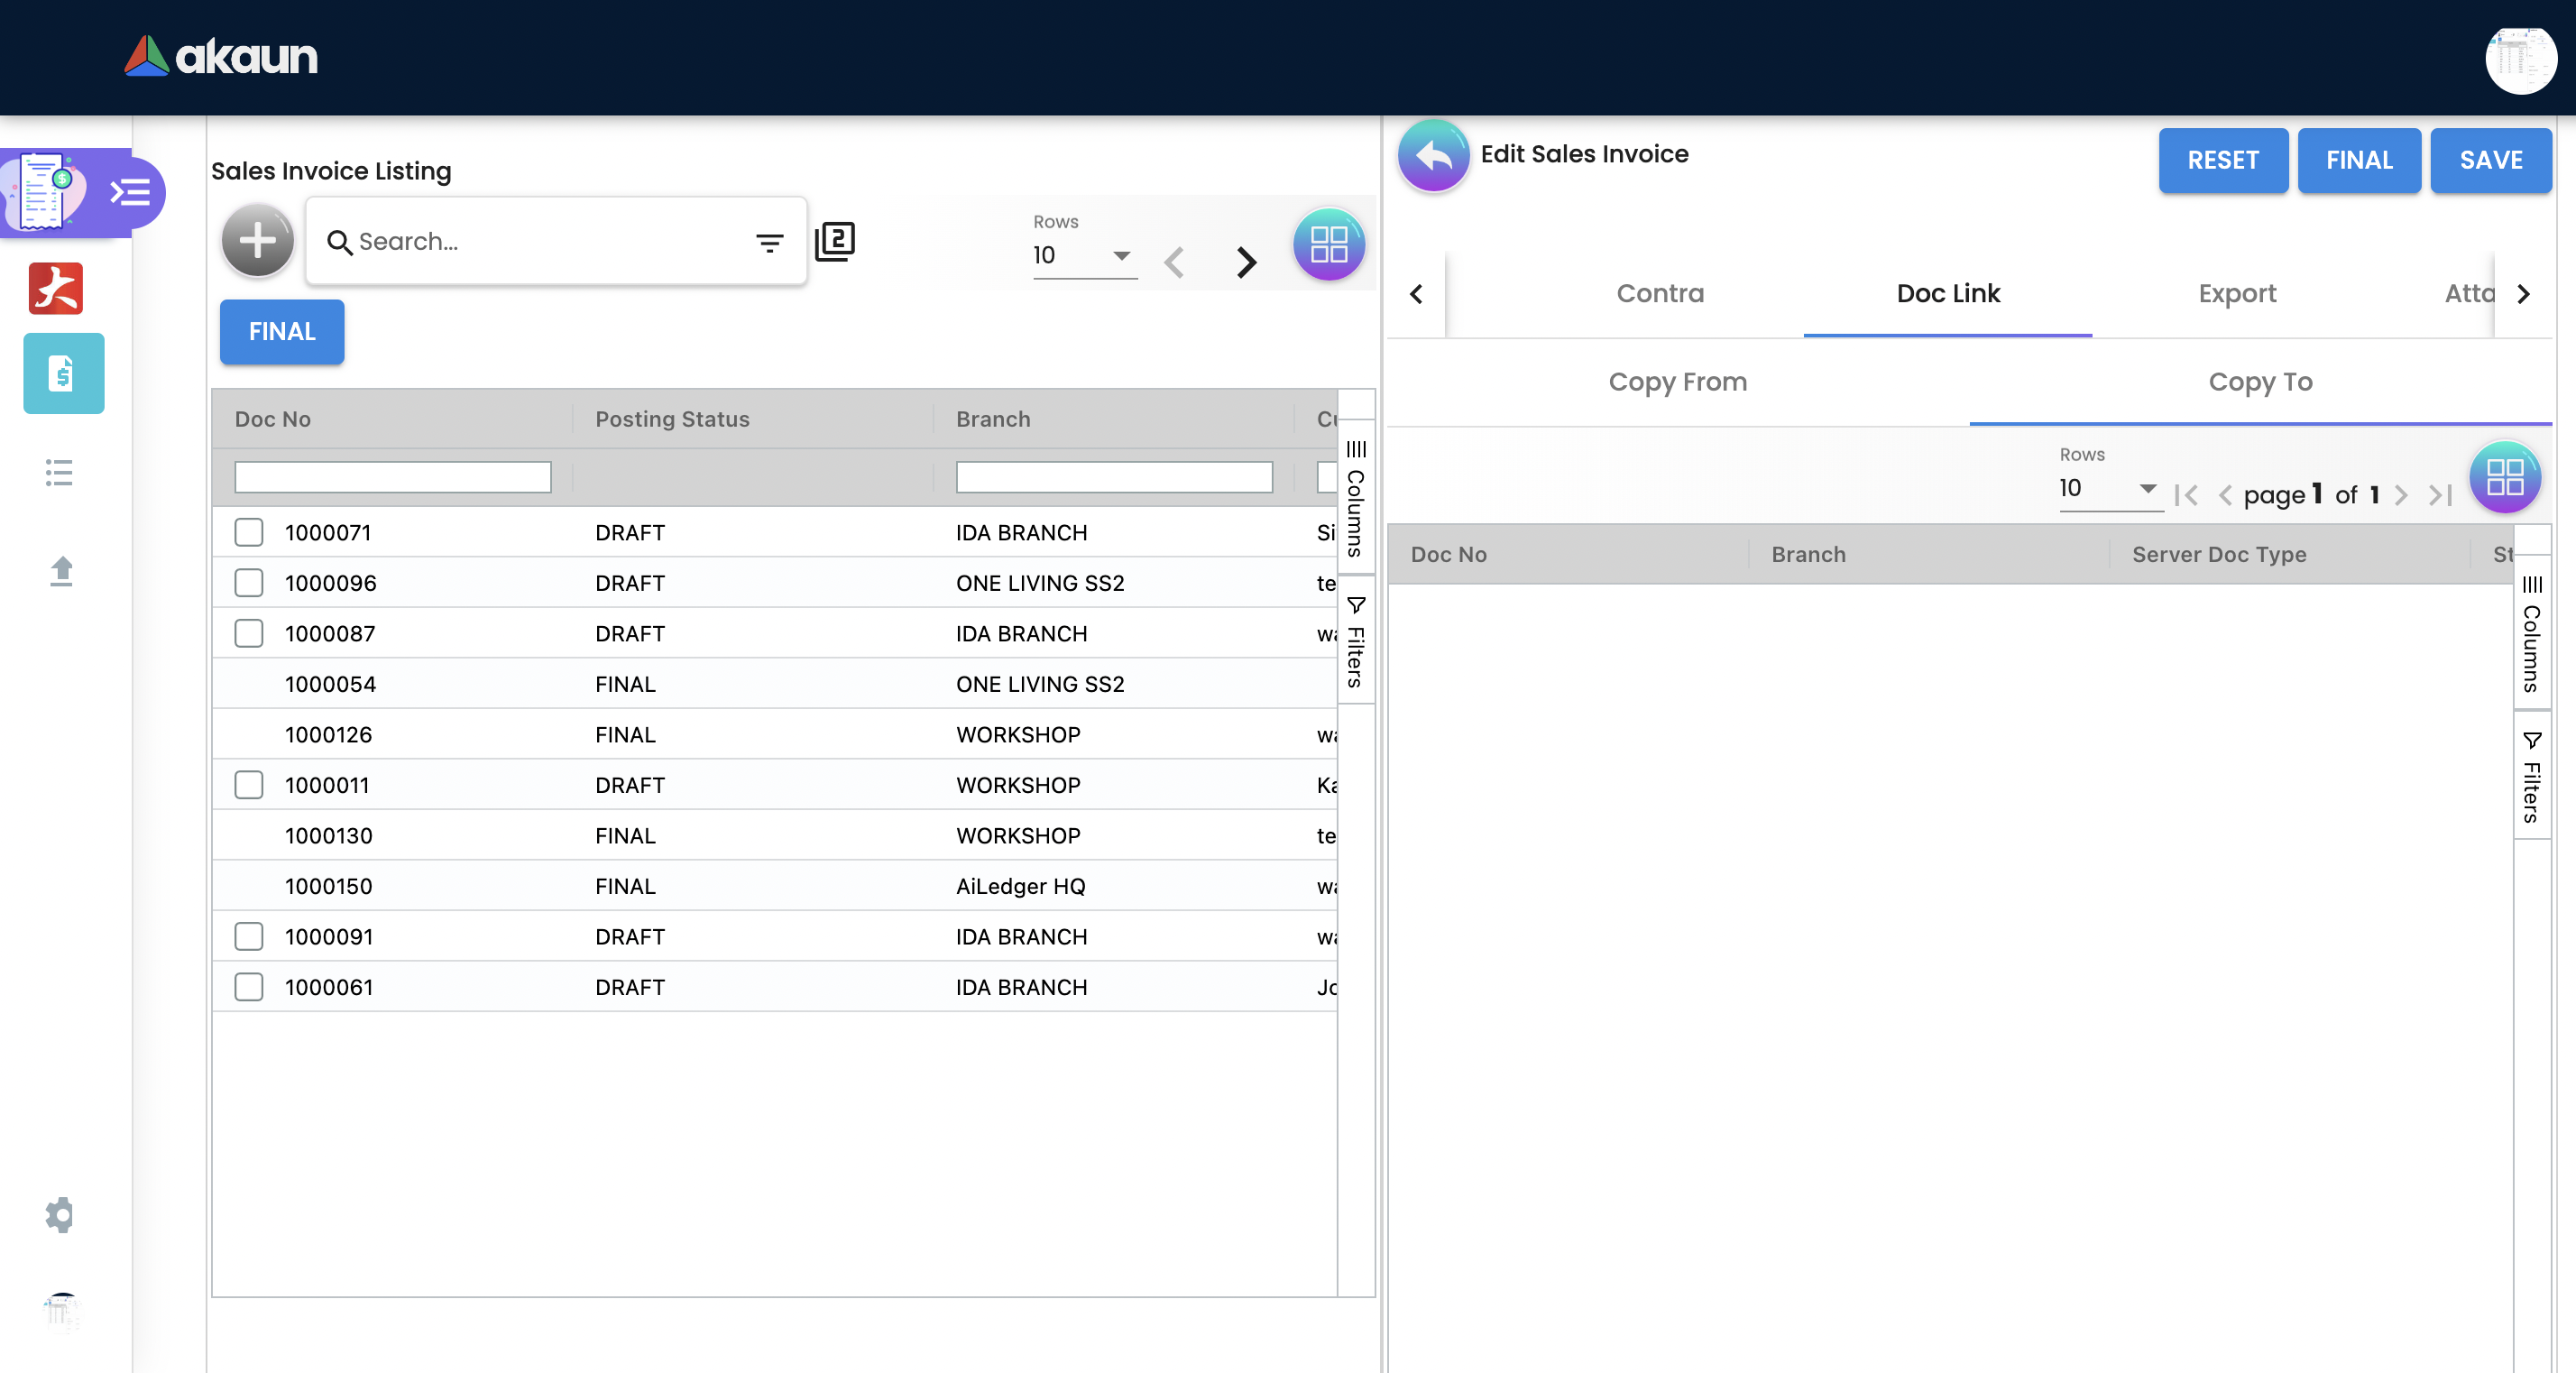Switch to the Contra tab
This screenshot has width=2576, height=1373.
(1660, 294)
